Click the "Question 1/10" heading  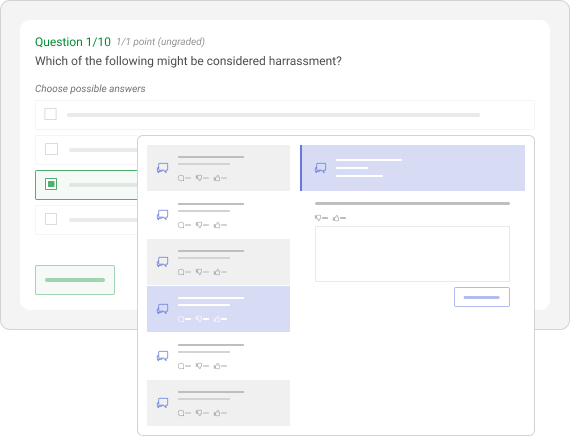(73, 42)
